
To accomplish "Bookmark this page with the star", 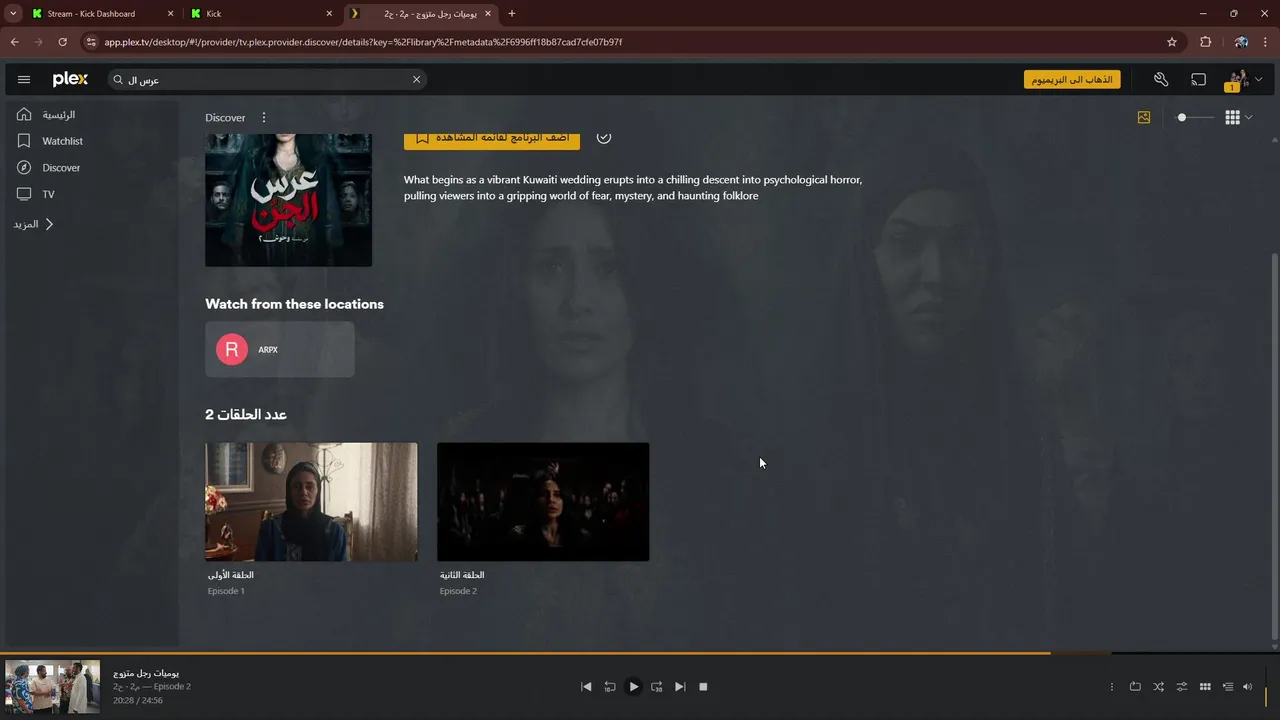I will 1172,42.
